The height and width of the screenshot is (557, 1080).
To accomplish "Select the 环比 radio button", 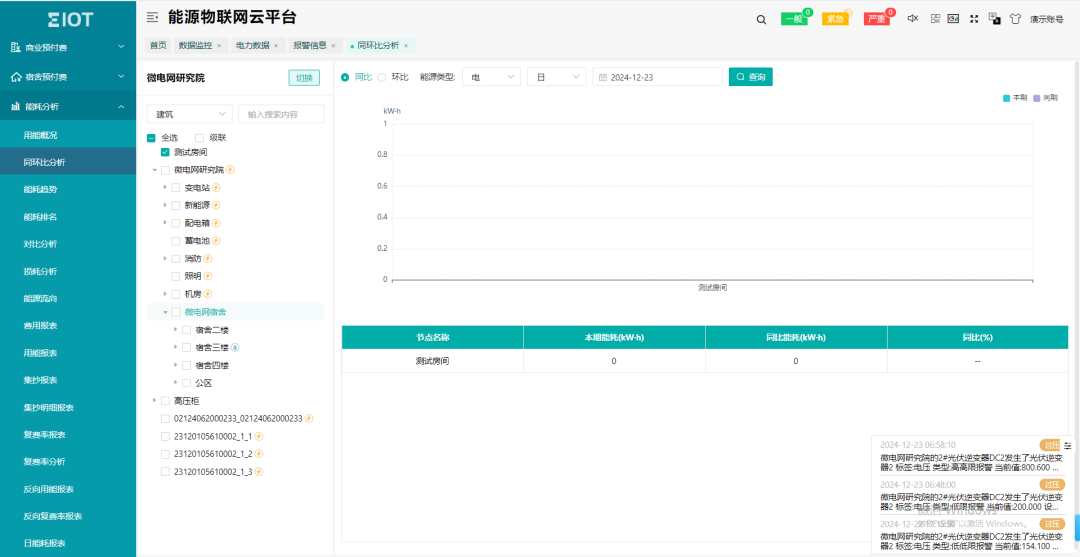I will (x=382, y=77).
